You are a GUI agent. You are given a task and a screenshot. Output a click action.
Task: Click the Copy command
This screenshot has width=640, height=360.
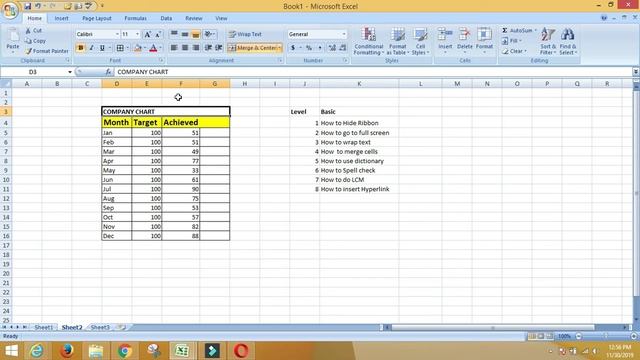coord(35,41)
